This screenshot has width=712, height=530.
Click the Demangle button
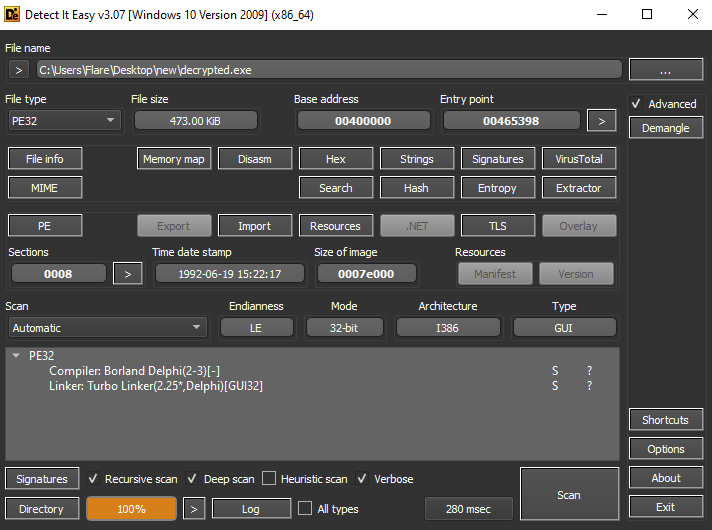coord(666,128)
